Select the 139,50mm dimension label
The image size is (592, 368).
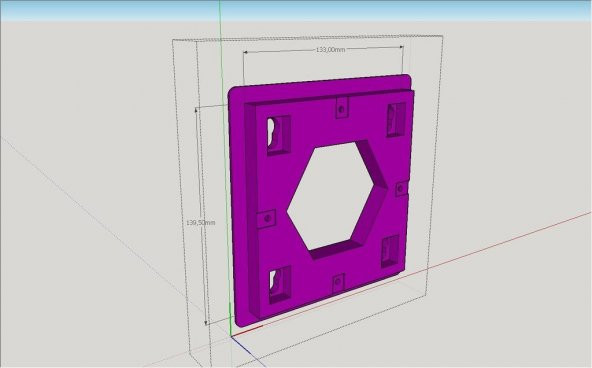pyautogui.click(x=200, y=223)
